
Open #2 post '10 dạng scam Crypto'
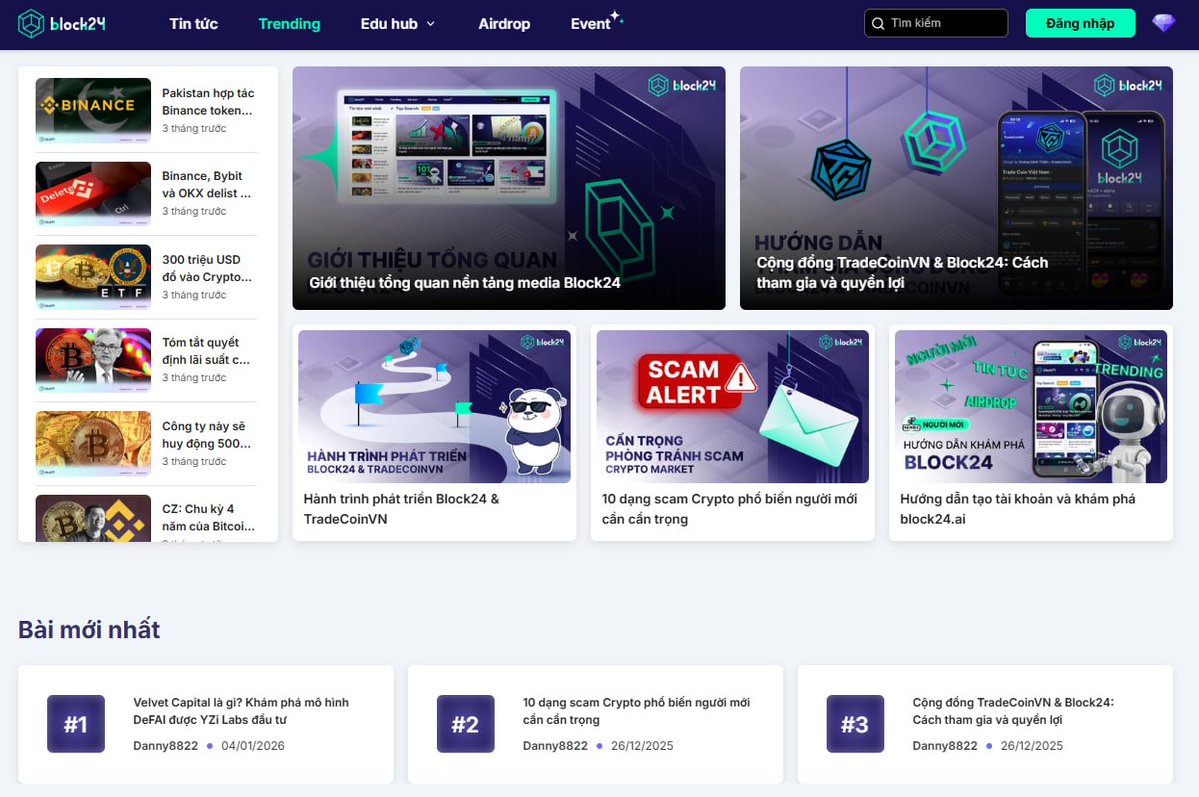click(636, 711)
